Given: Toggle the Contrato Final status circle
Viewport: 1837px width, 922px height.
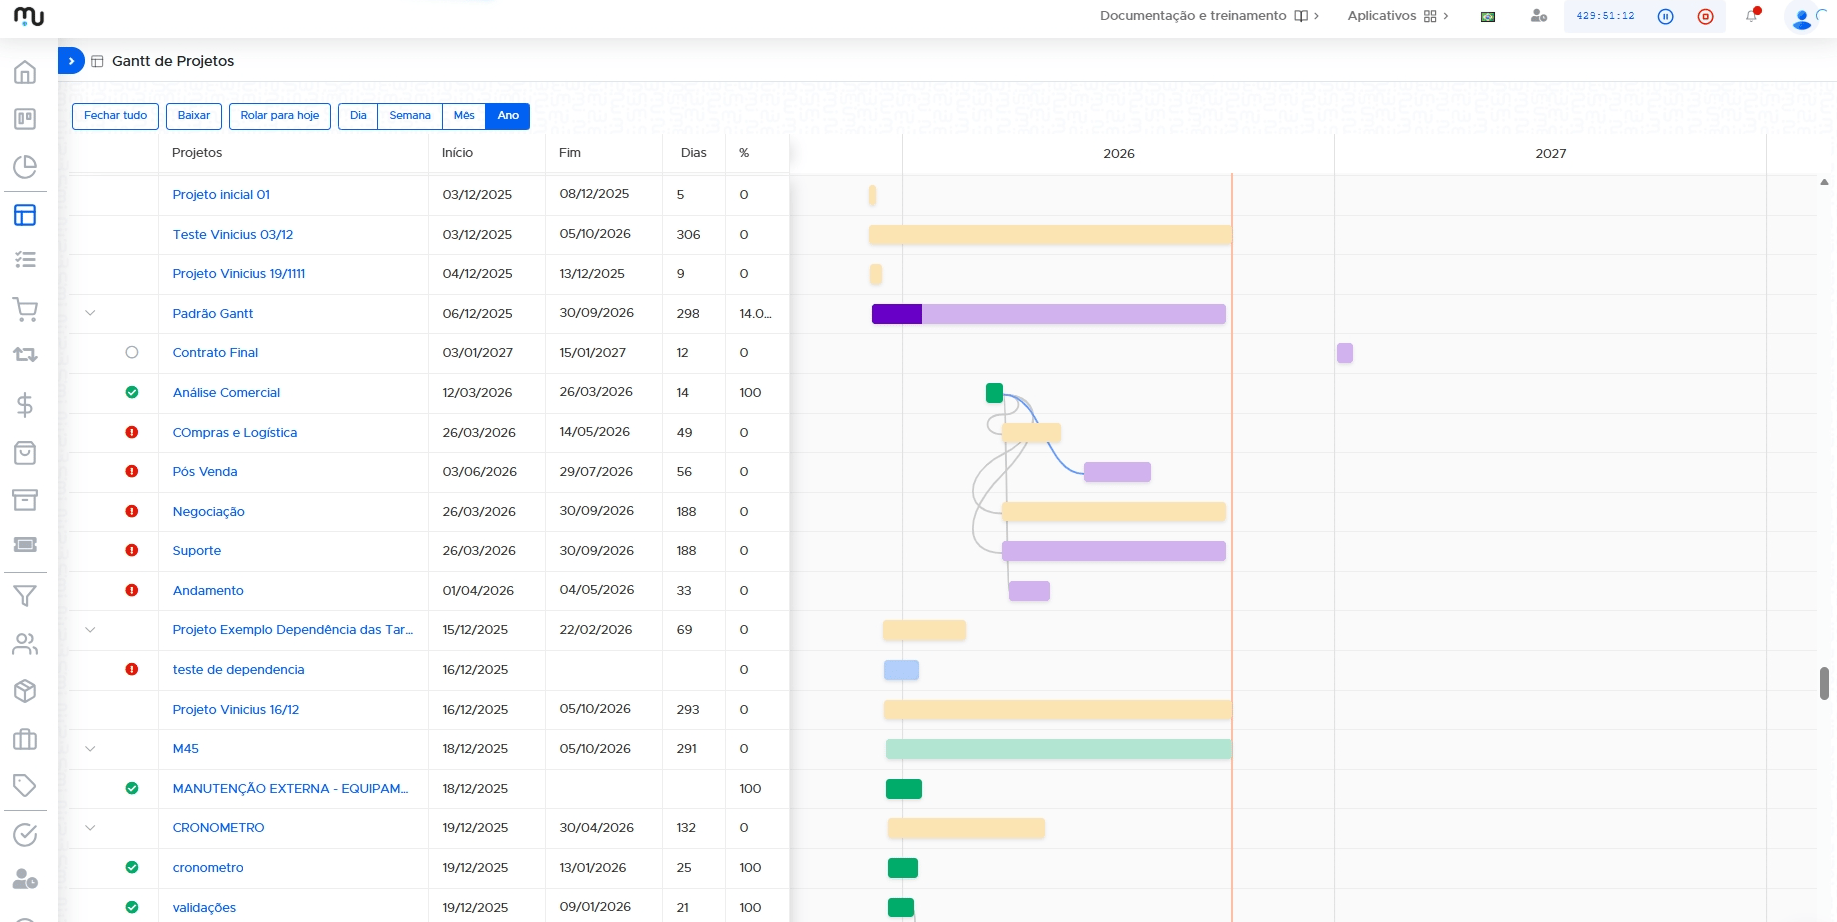Looking at the screenshot, I should [x=132, y=352].
